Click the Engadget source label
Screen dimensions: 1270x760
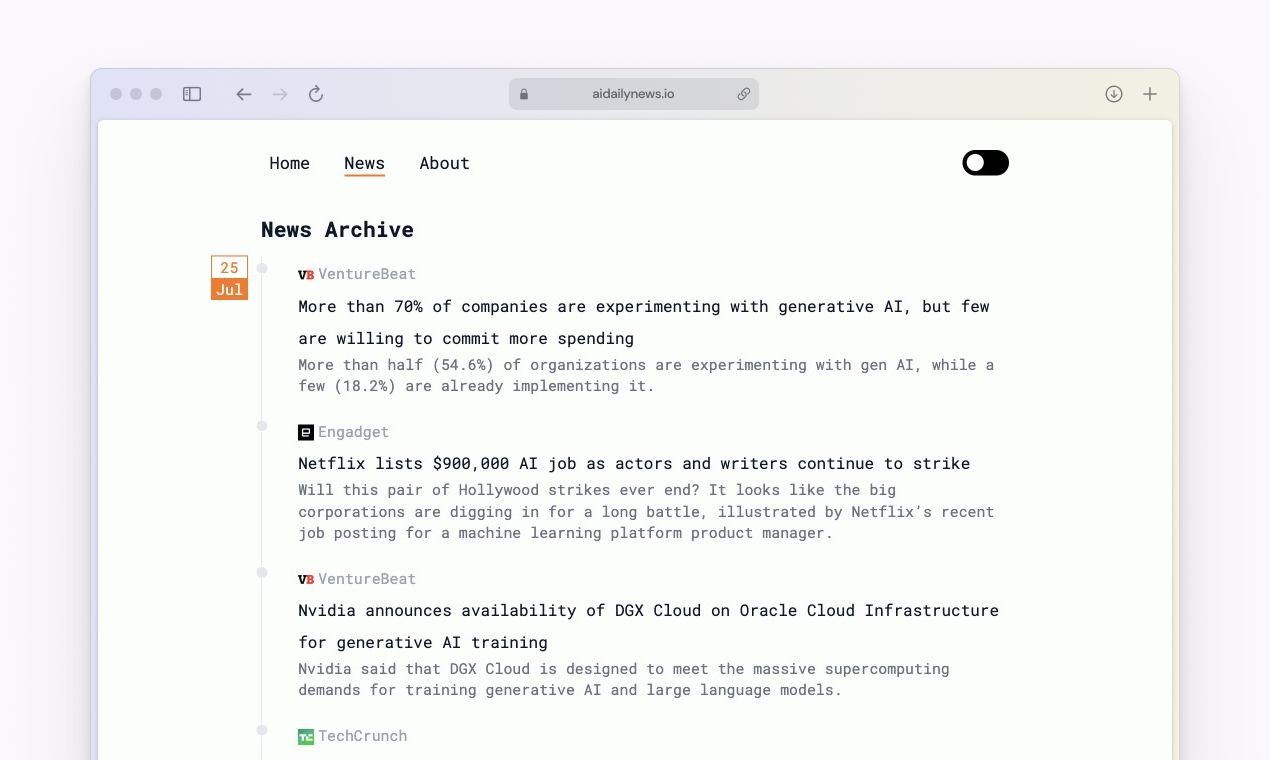click(x=353, y=432)
